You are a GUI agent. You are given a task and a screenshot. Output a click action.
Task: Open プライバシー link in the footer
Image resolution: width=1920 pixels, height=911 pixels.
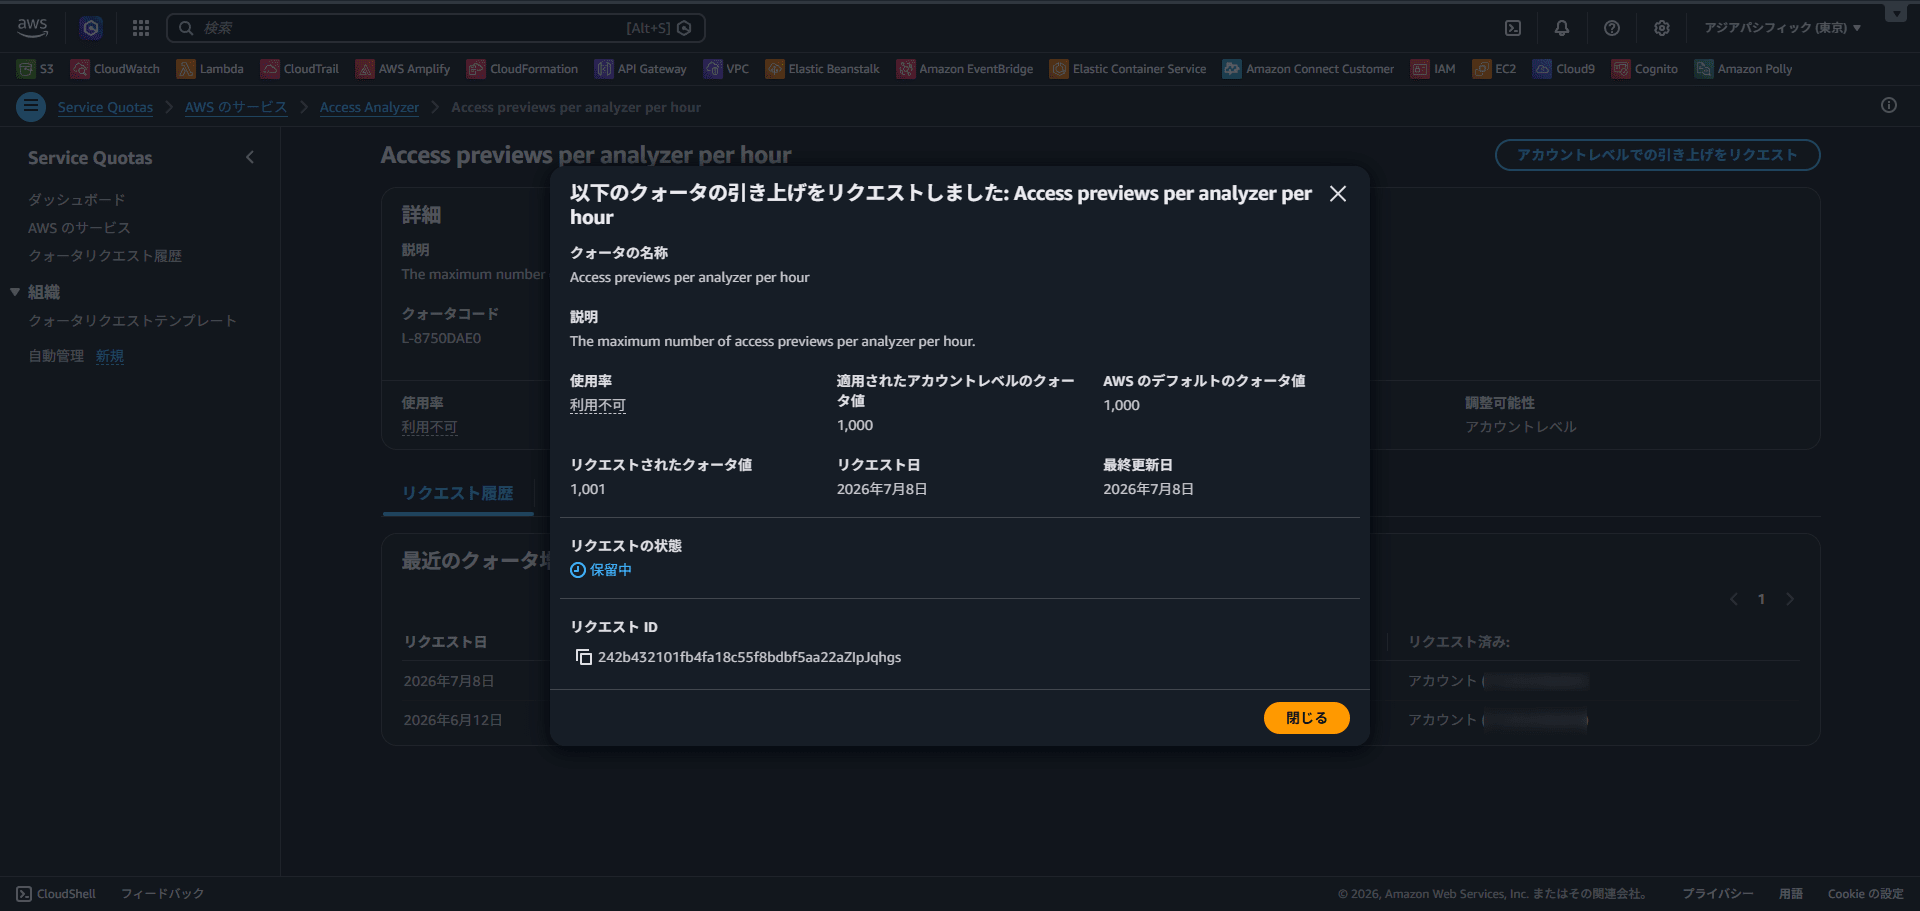click(x=1717, y=894)
